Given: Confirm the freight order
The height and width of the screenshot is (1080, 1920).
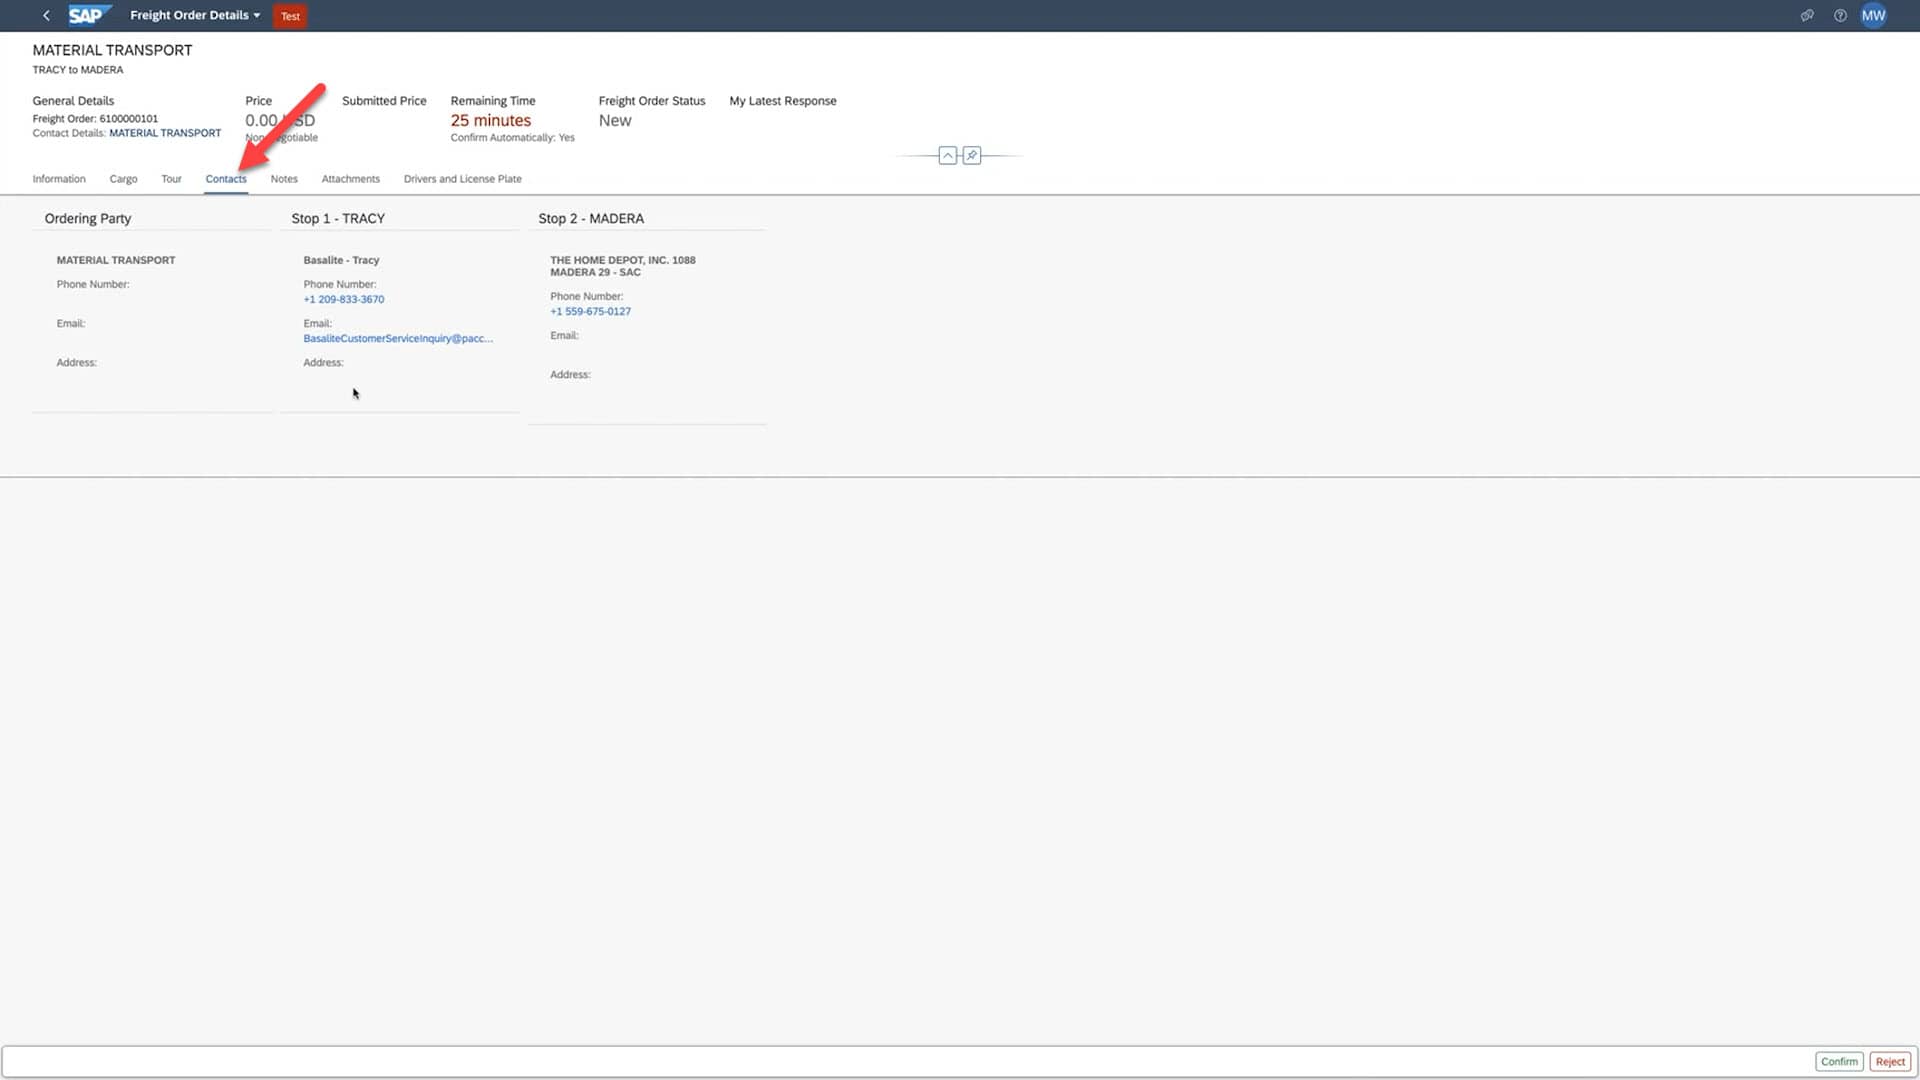Looking at the screenshot, I should 1838,1061.
